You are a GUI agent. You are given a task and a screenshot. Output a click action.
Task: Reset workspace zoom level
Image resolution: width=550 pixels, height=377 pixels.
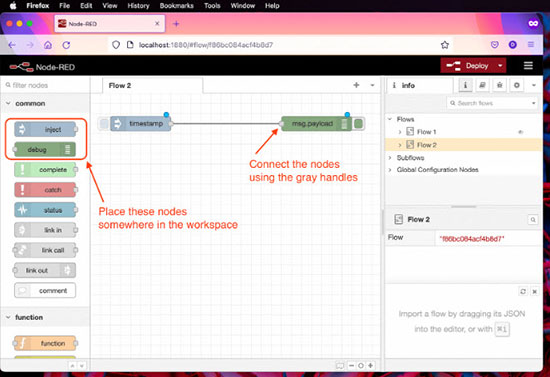(361, 365)
